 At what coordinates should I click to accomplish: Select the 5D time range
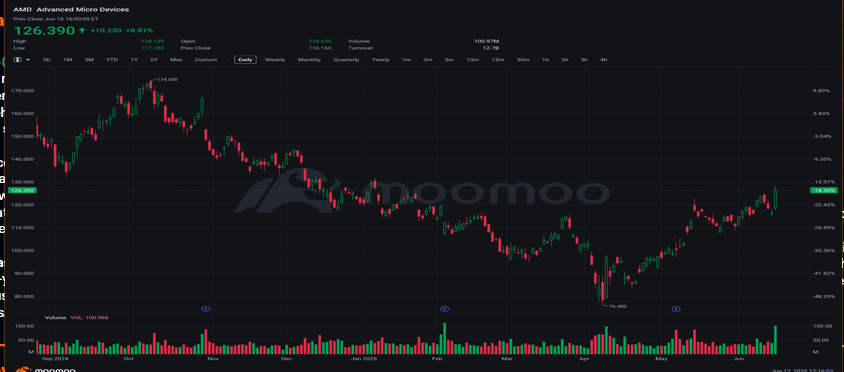tap(47, 60)
